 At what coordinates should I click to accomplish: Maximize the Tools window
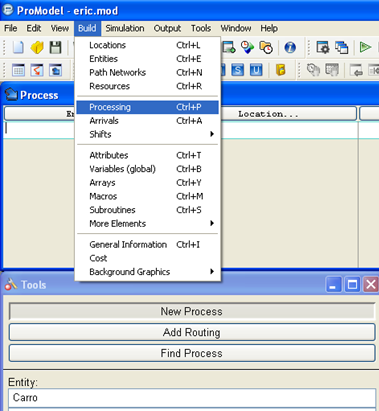(x=352, y=285)
